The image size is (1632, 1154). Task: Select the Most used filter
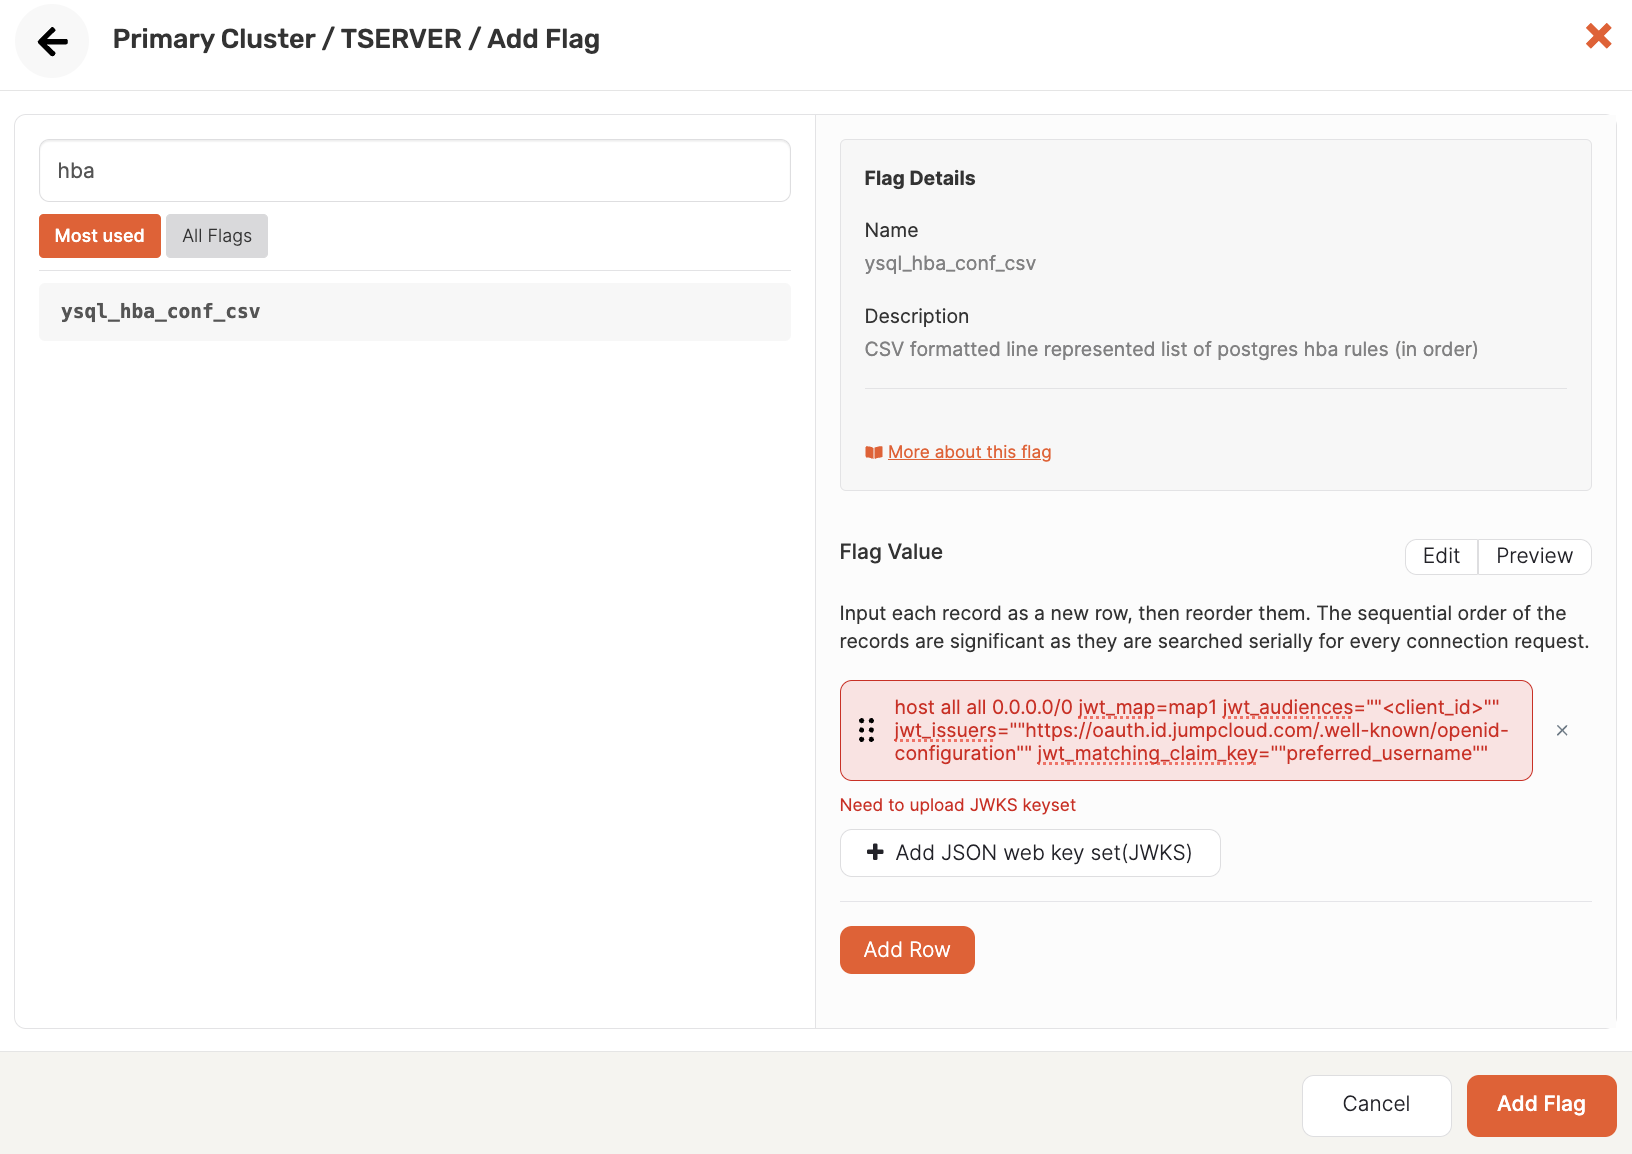click(x=99, y=235)
